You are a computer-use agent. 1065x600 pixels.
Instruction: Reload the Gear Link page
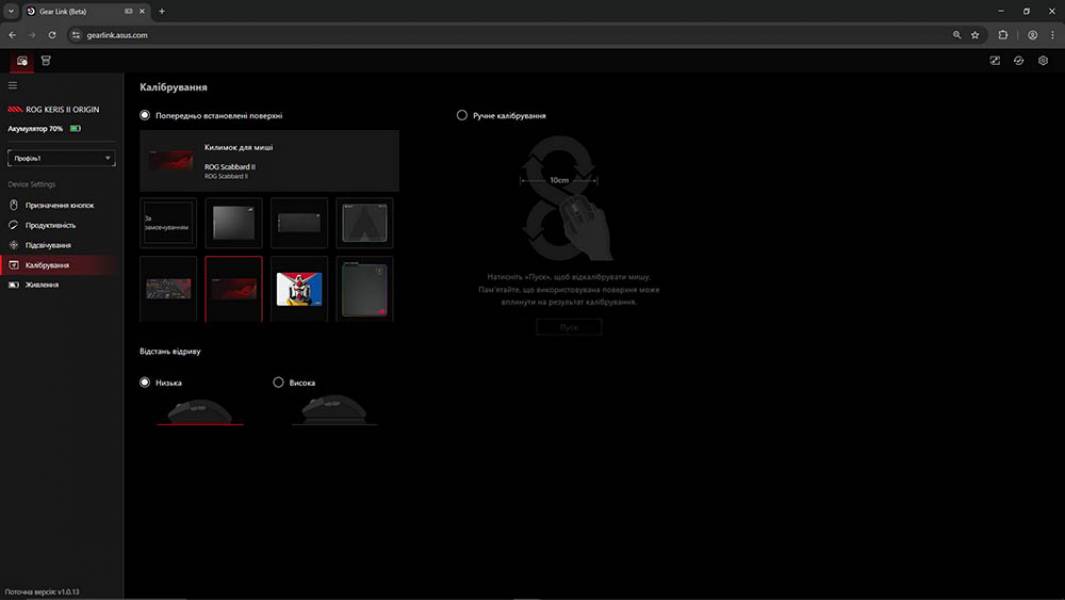coord(52,35)
